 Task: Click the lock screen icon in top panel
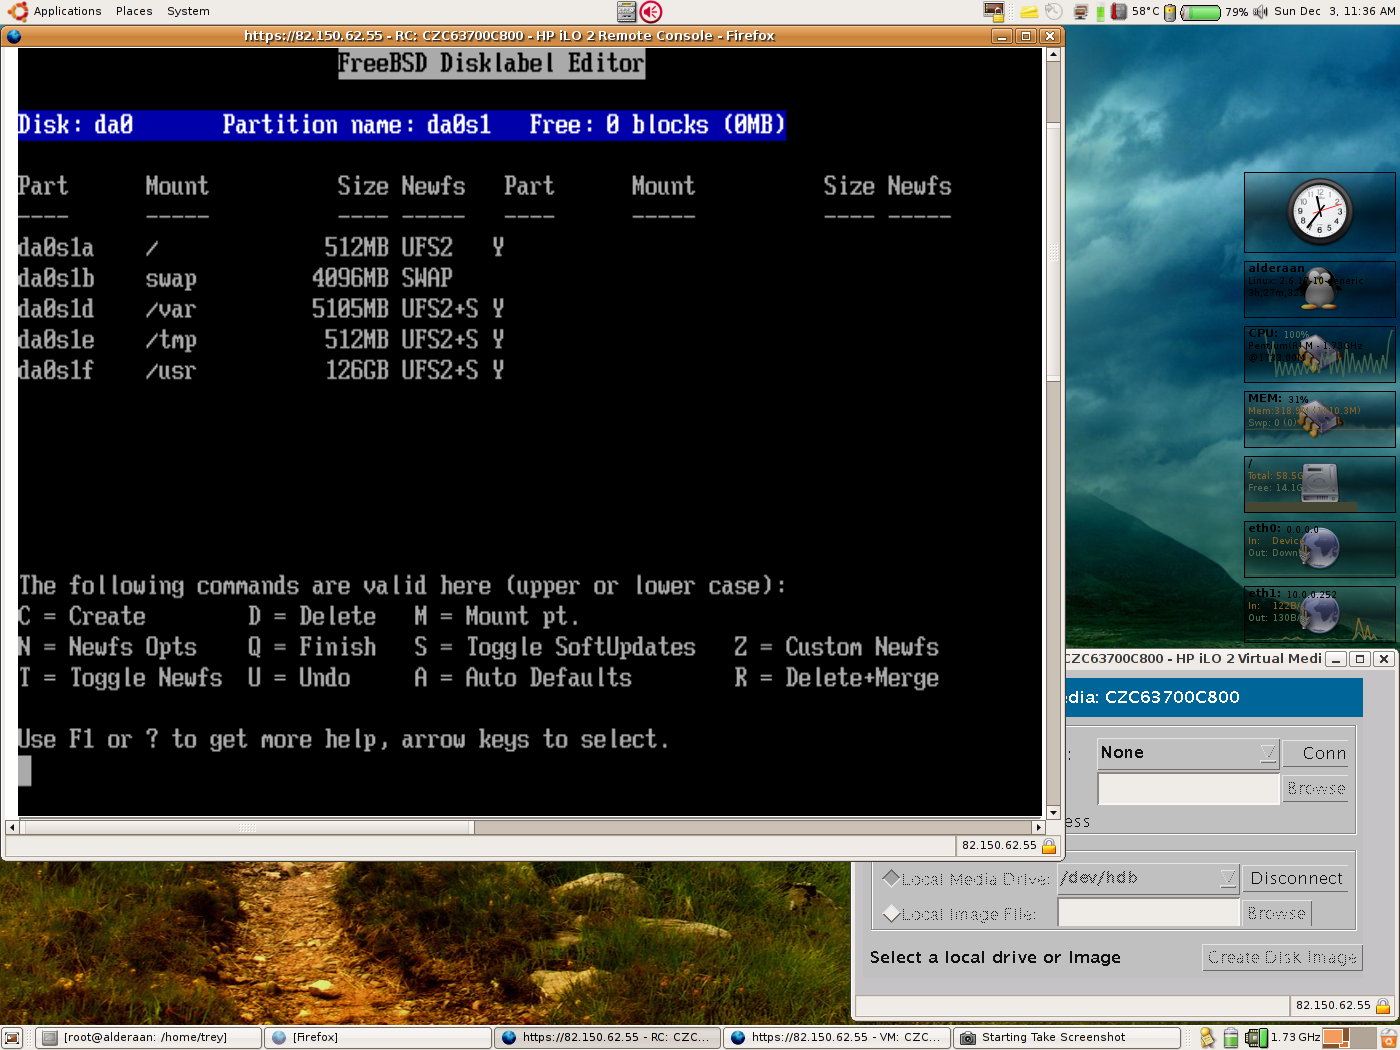click(x=993, y=12)
